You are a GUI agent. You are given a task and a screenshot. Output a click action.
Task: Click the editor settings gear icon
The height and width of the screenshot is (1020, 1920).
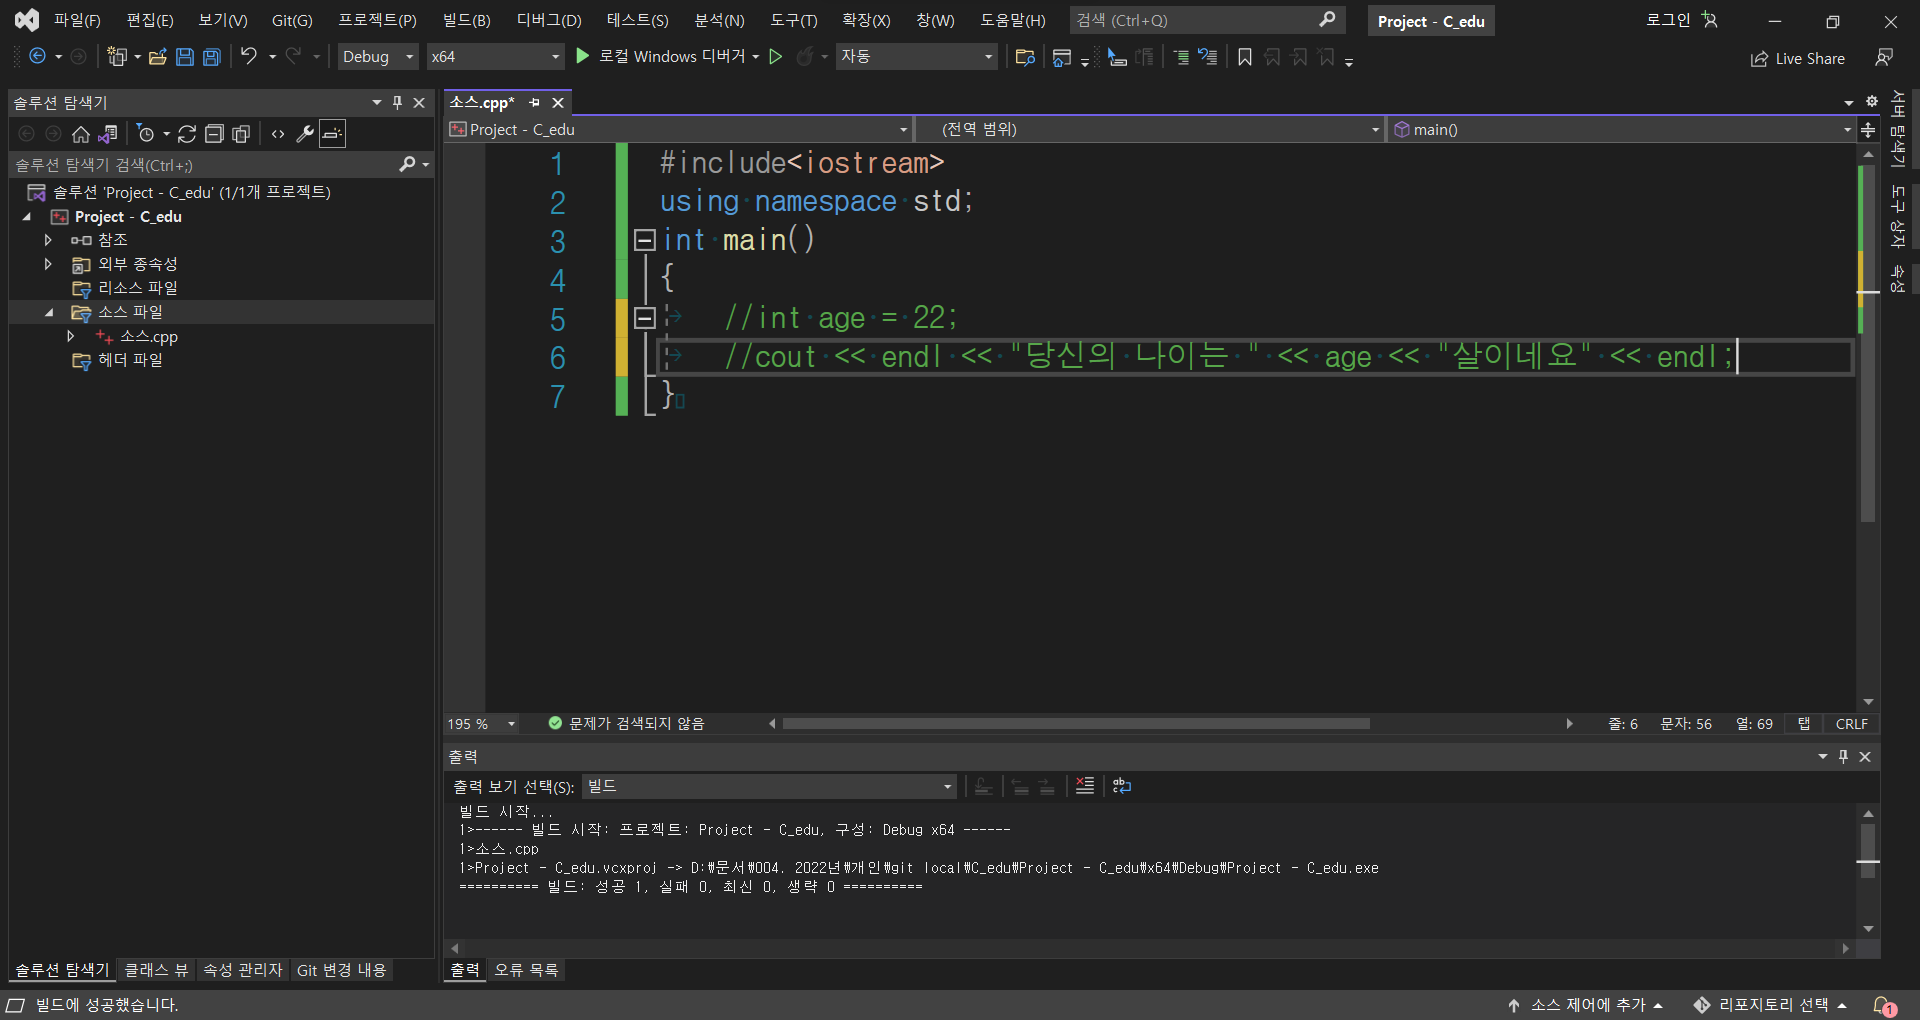click(x=1872, y=102)
